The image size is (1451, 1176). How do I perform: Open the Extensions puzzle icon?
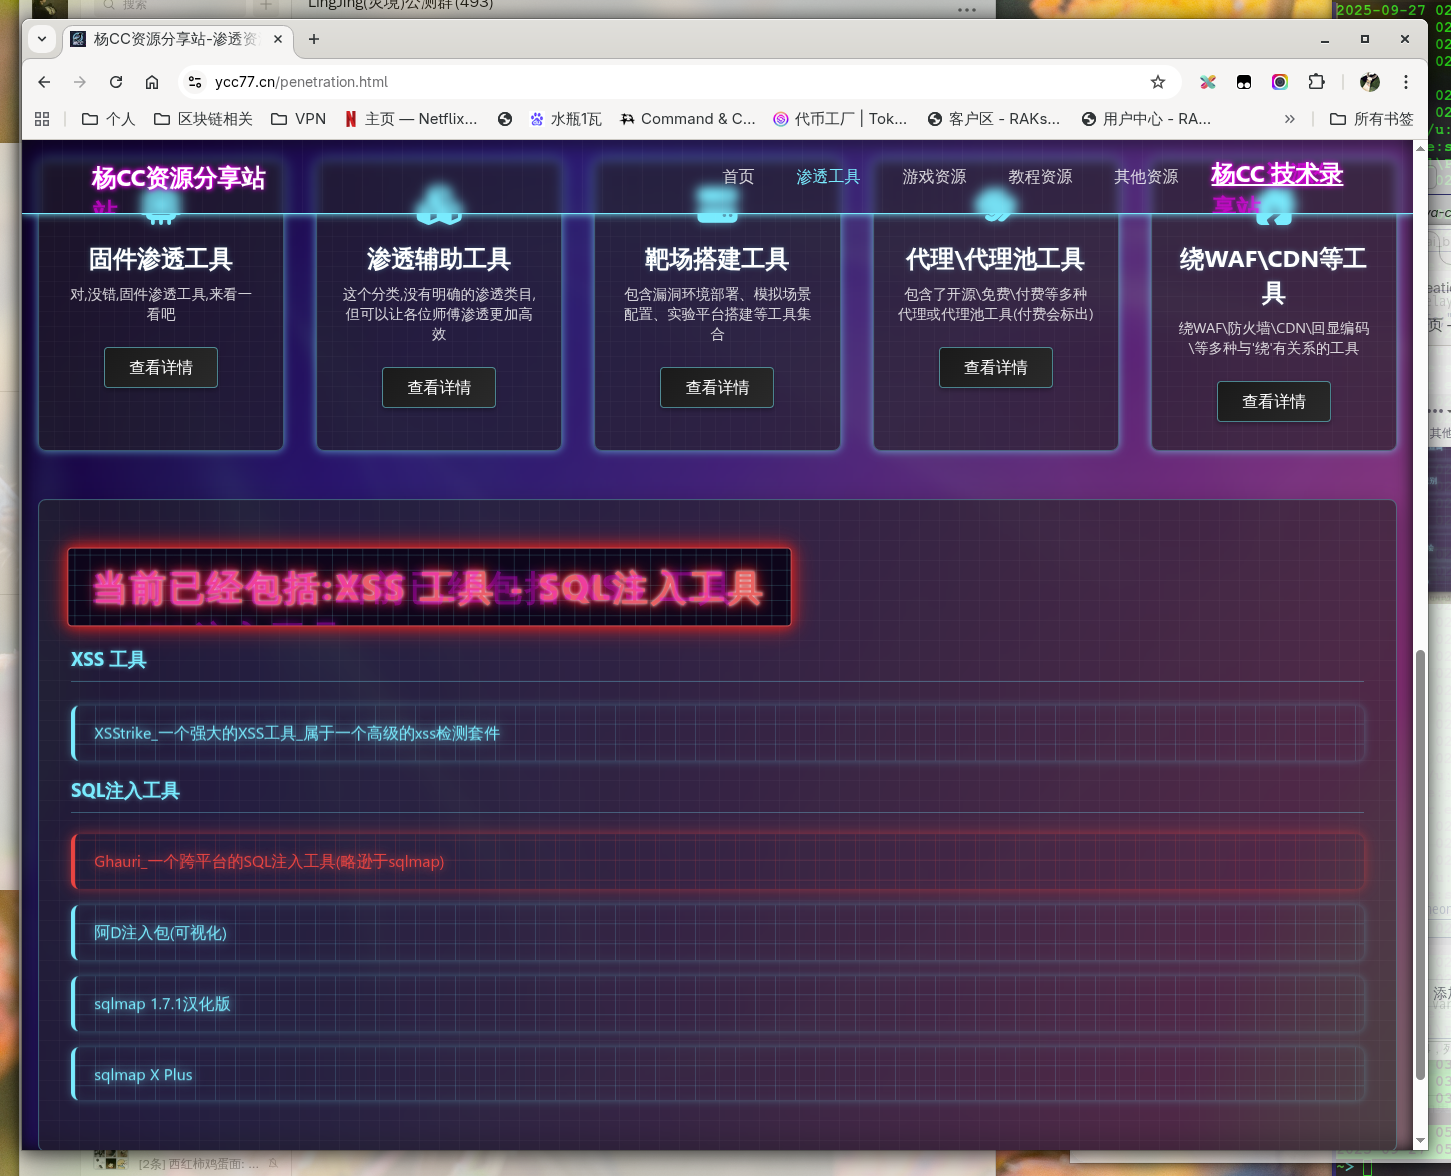tap(1316, 82)
